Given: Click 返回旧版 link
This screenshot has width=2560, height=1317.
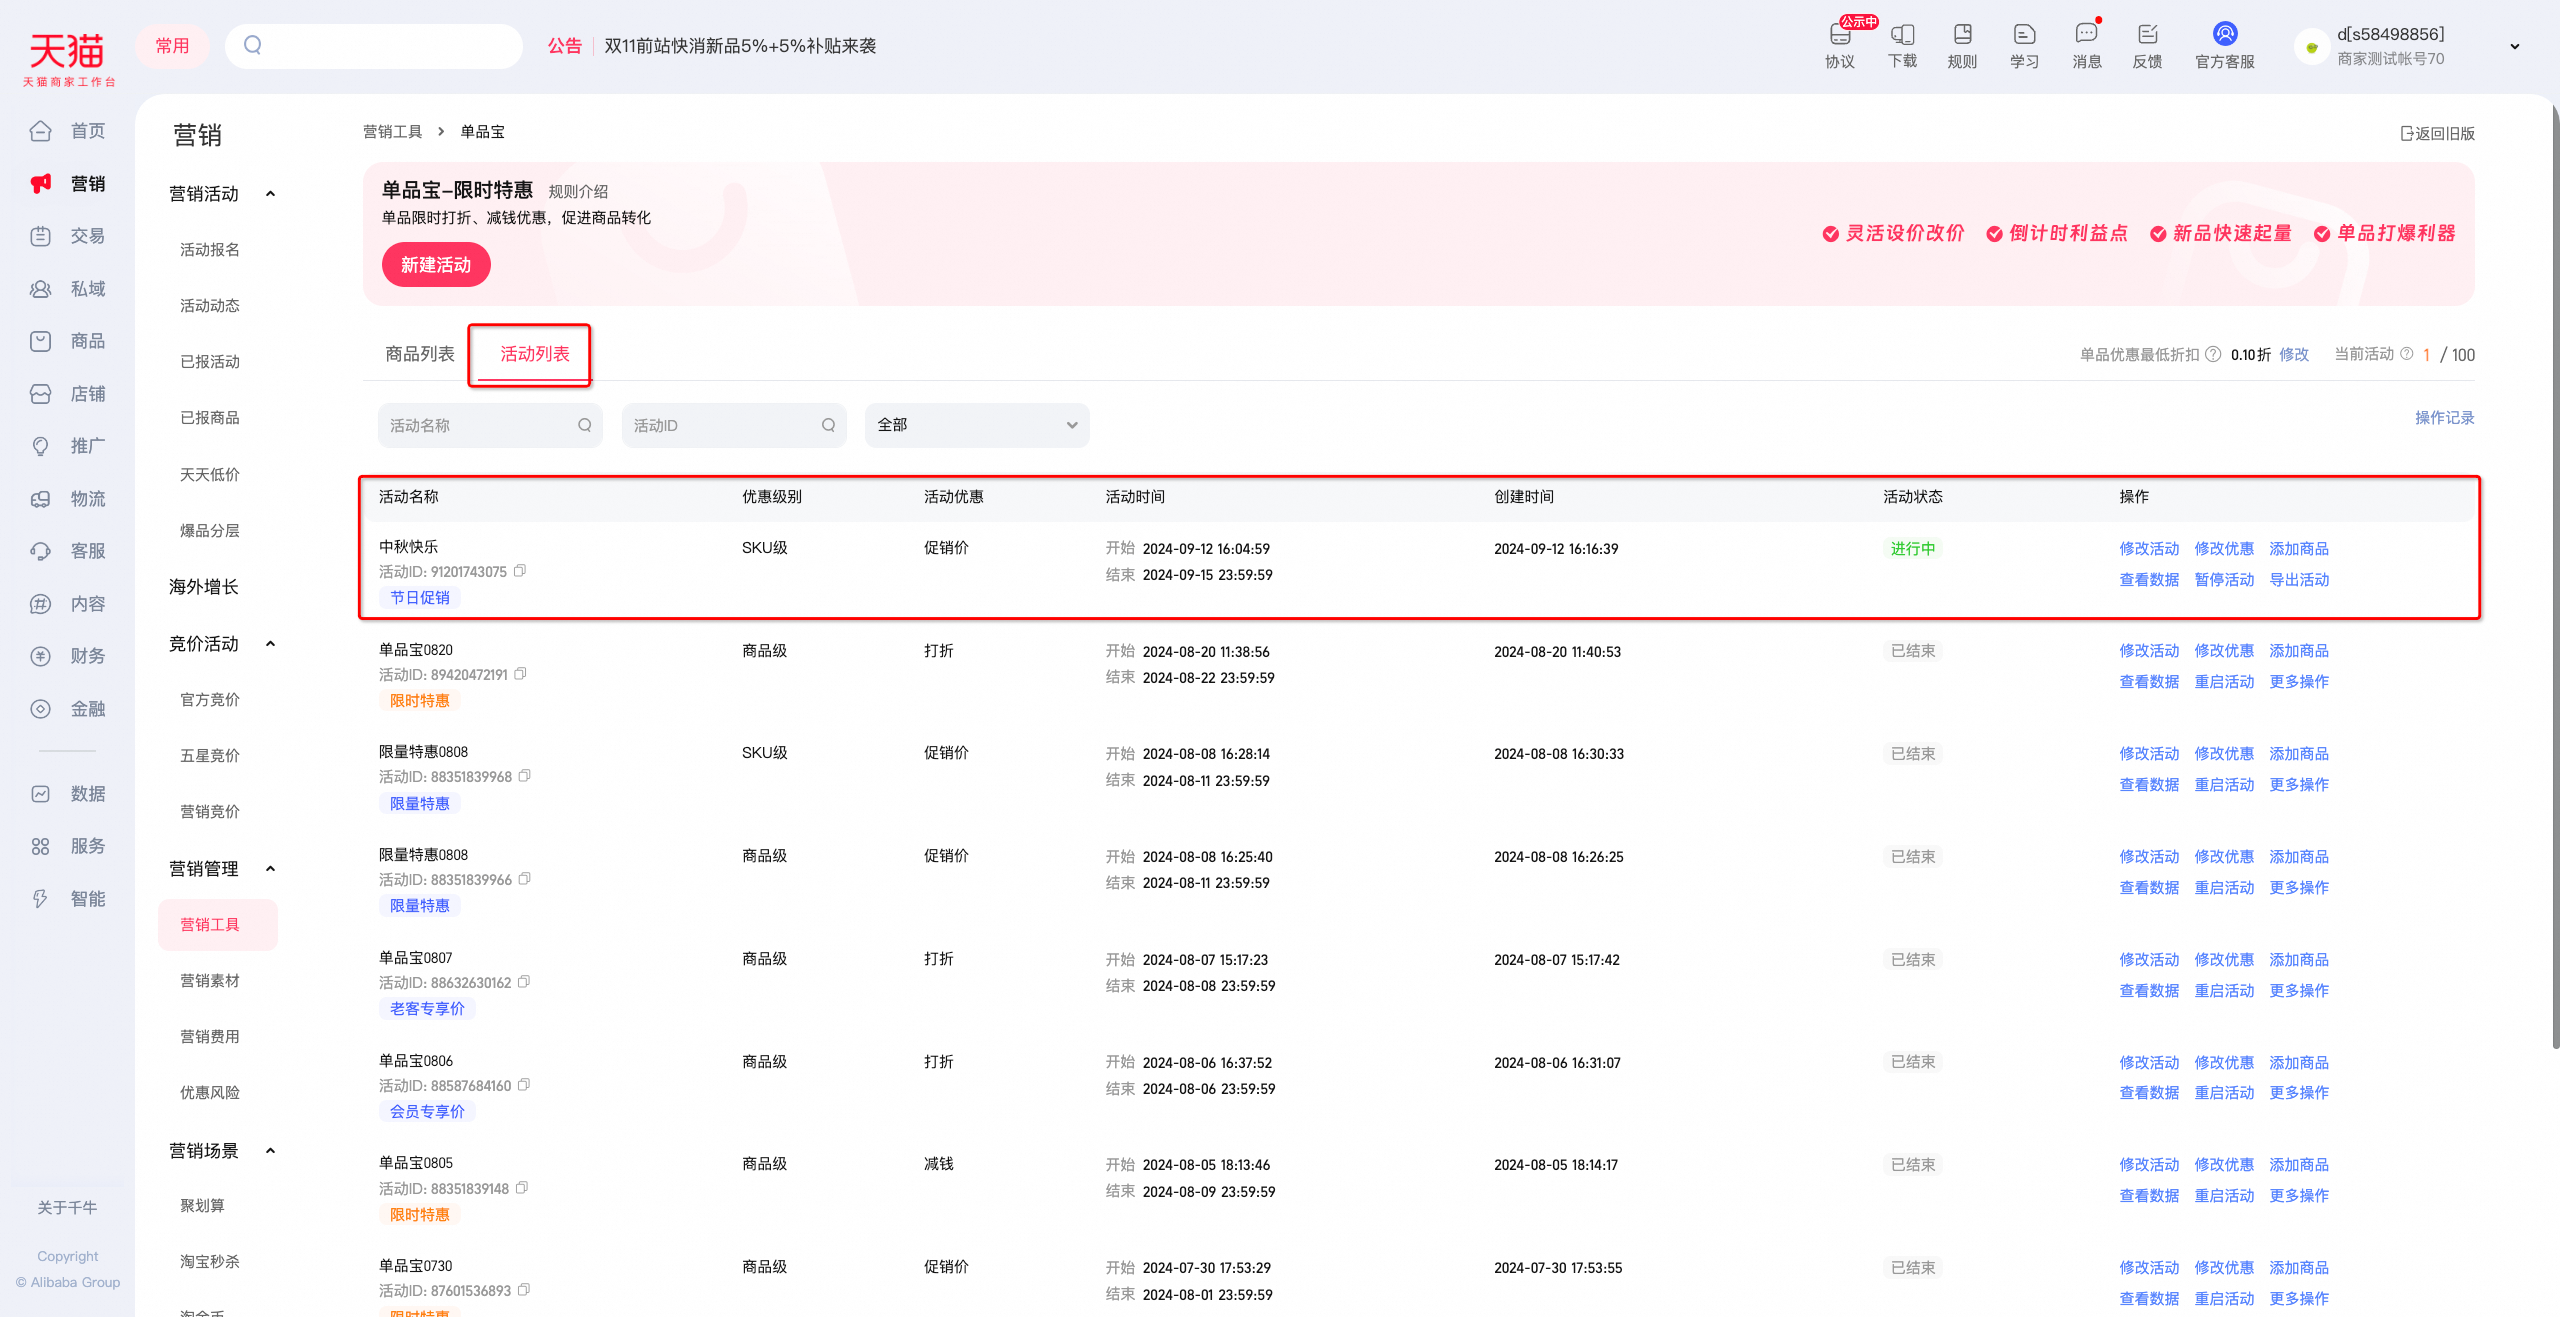Looking at the screenshot, I should tap(2438, 134).
